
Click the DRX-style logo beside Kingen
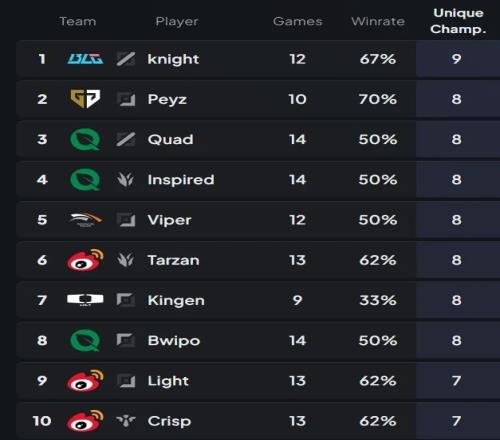tap(85, 300)
